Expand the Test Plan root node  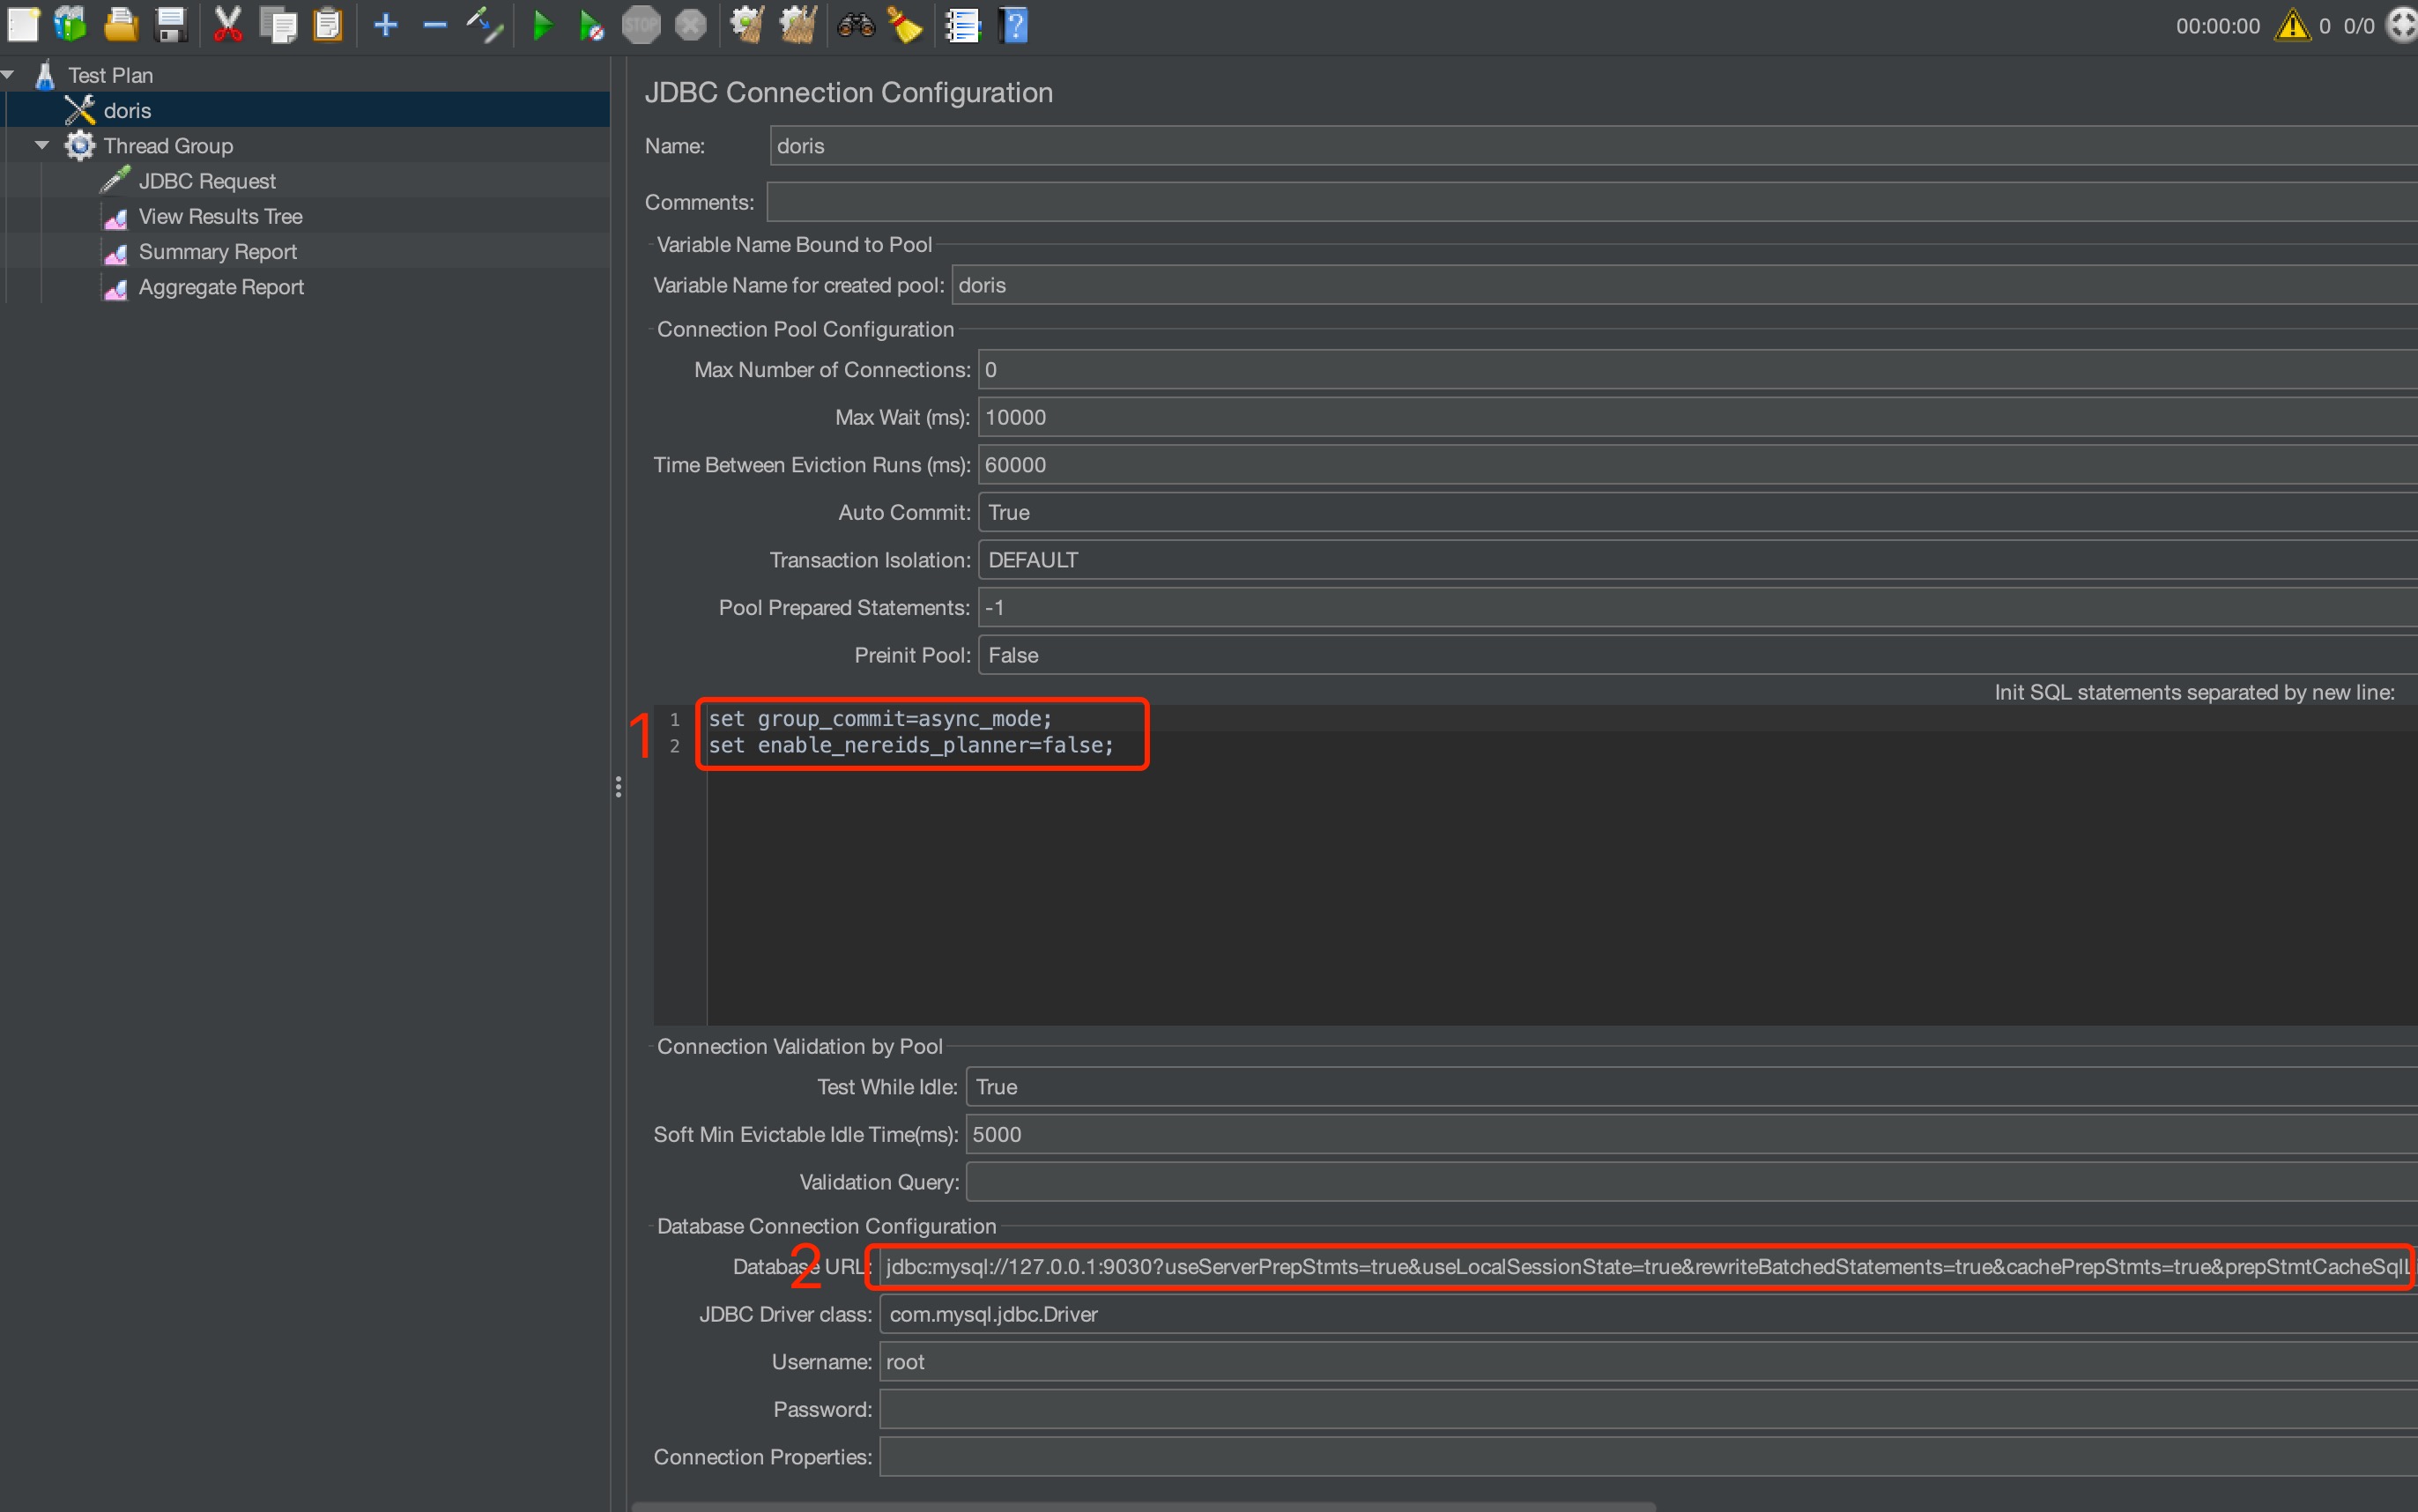14,73
